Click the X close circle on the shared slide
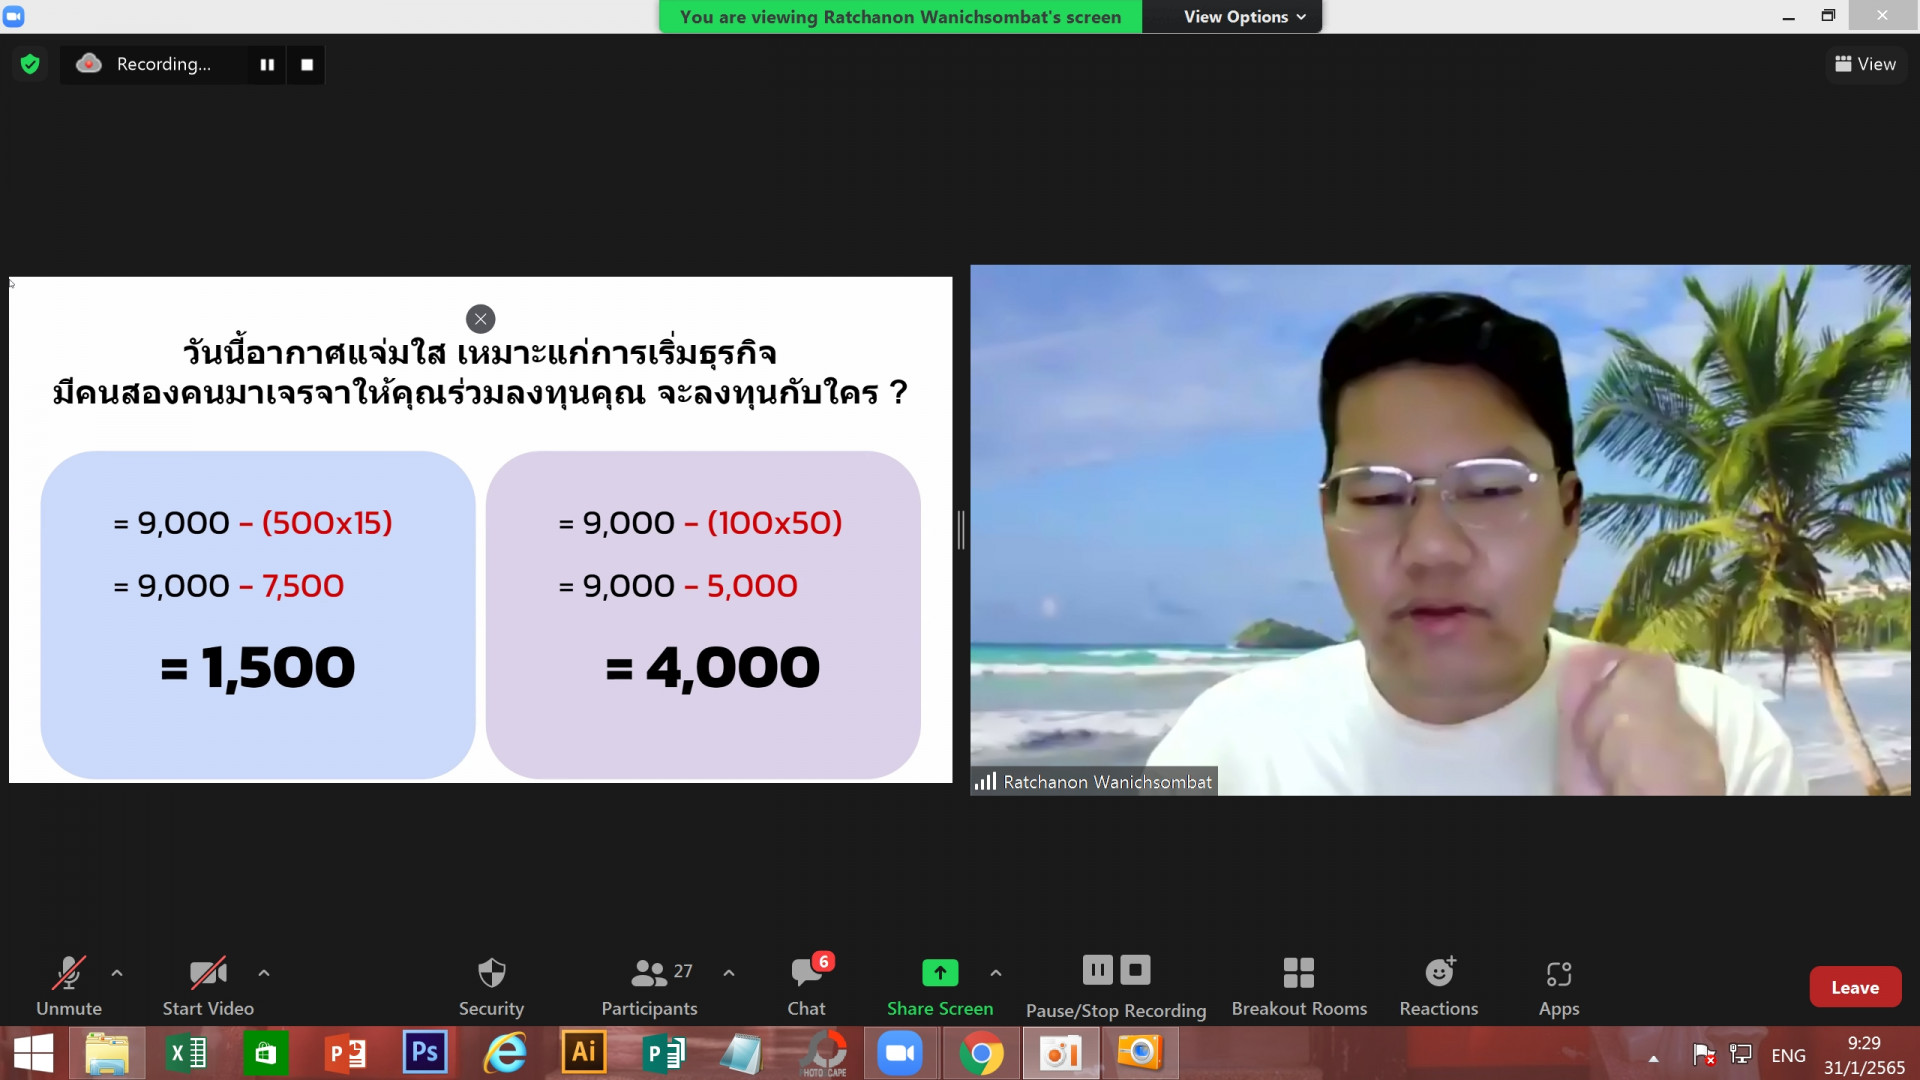 pyautogui.click(x=481, y=319)
